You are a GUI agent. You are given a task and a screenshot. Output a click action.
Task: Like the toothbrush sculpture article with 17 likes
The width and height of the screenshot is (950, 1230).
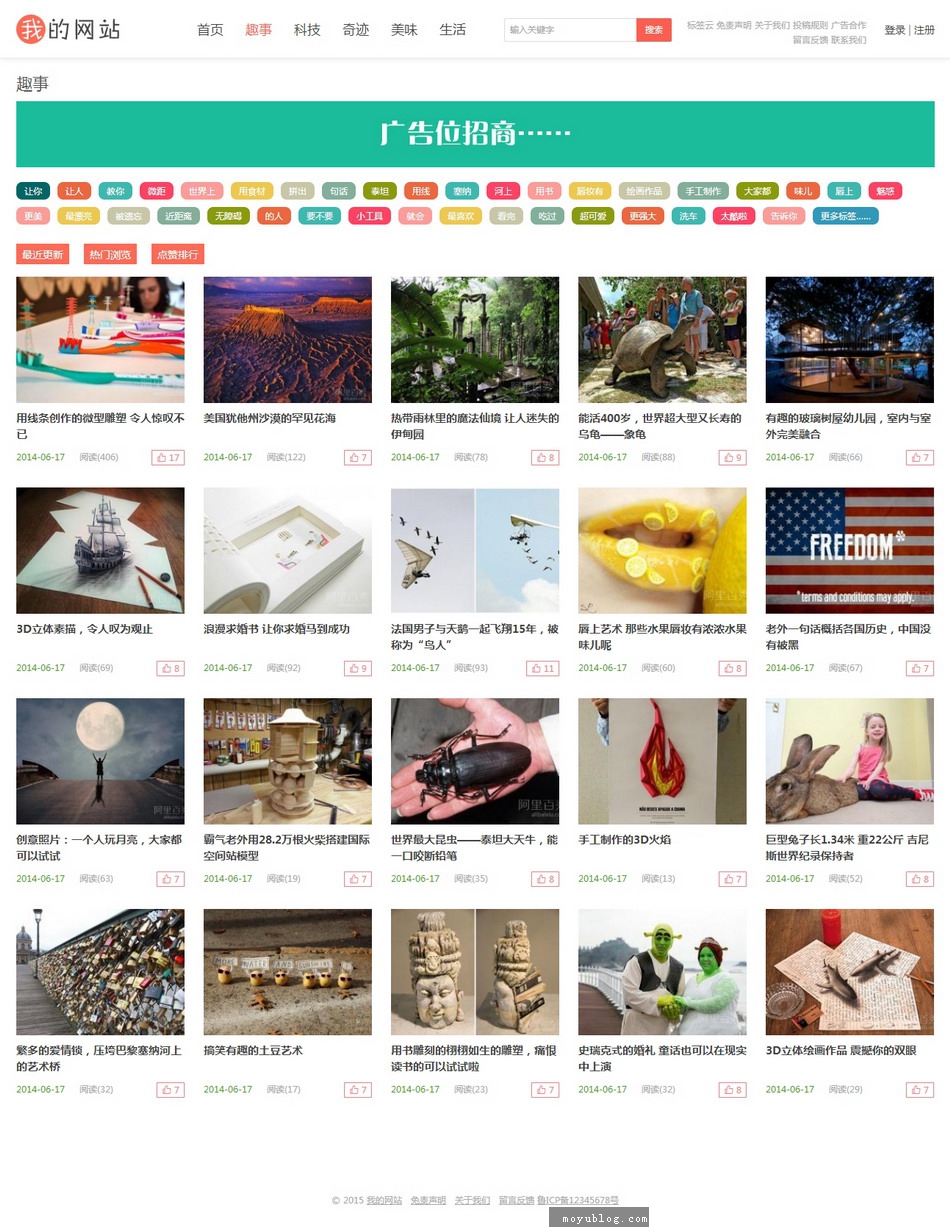coord(168,458)
